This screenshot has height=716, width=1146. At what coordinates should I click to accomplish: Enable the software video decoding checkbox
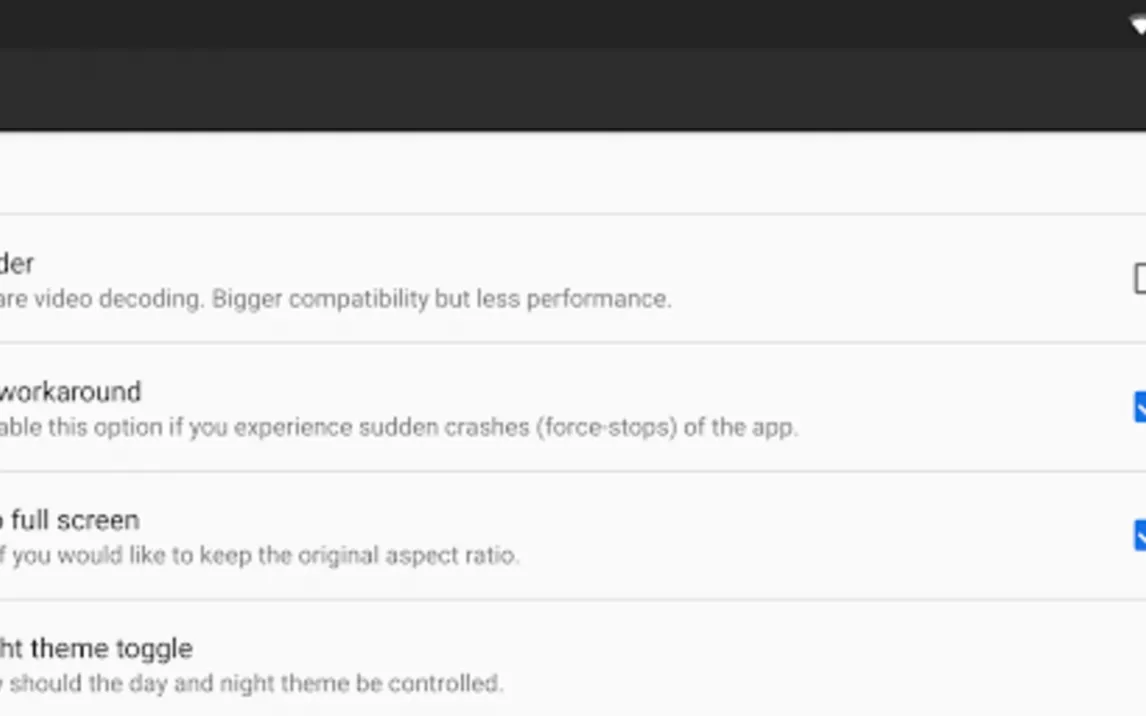[x=1139, y=279]
